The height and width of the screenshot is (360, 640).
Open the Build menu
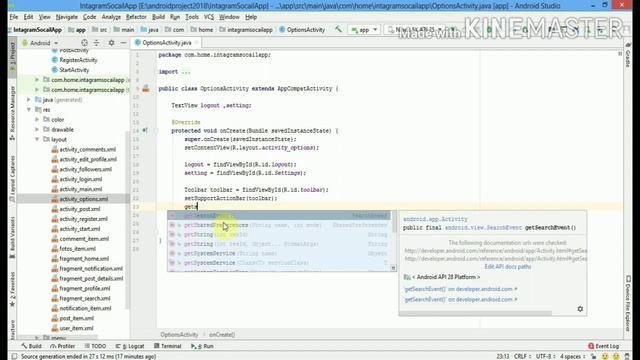point(158,17)
